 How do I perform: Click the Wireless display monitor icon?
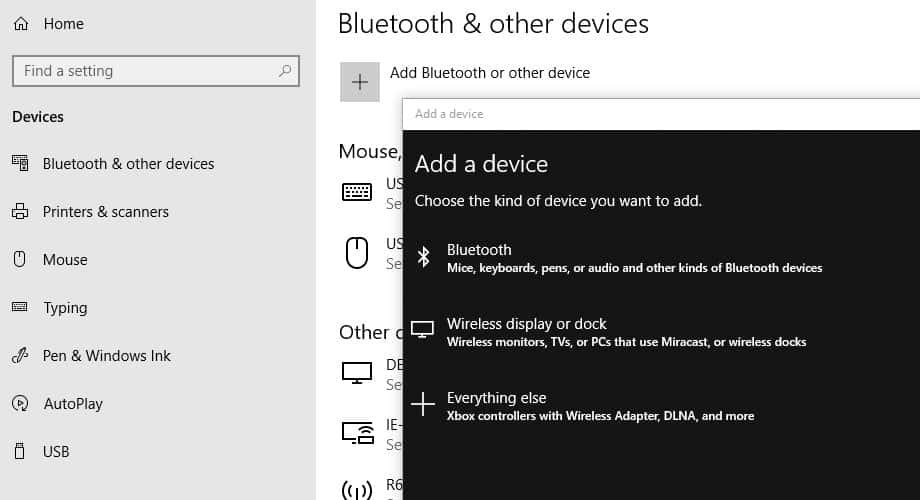click(423, 331)
